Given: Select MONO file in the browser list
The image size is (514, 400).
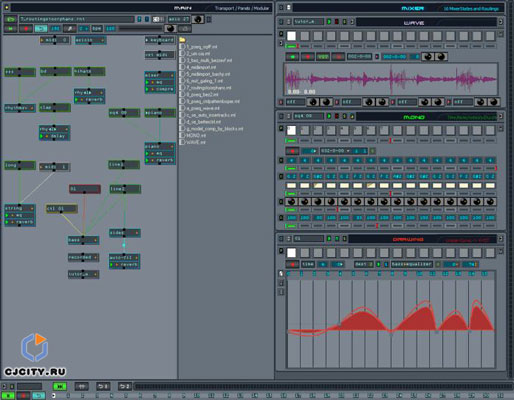Looking at the screenshot, I should click(196, 136).
